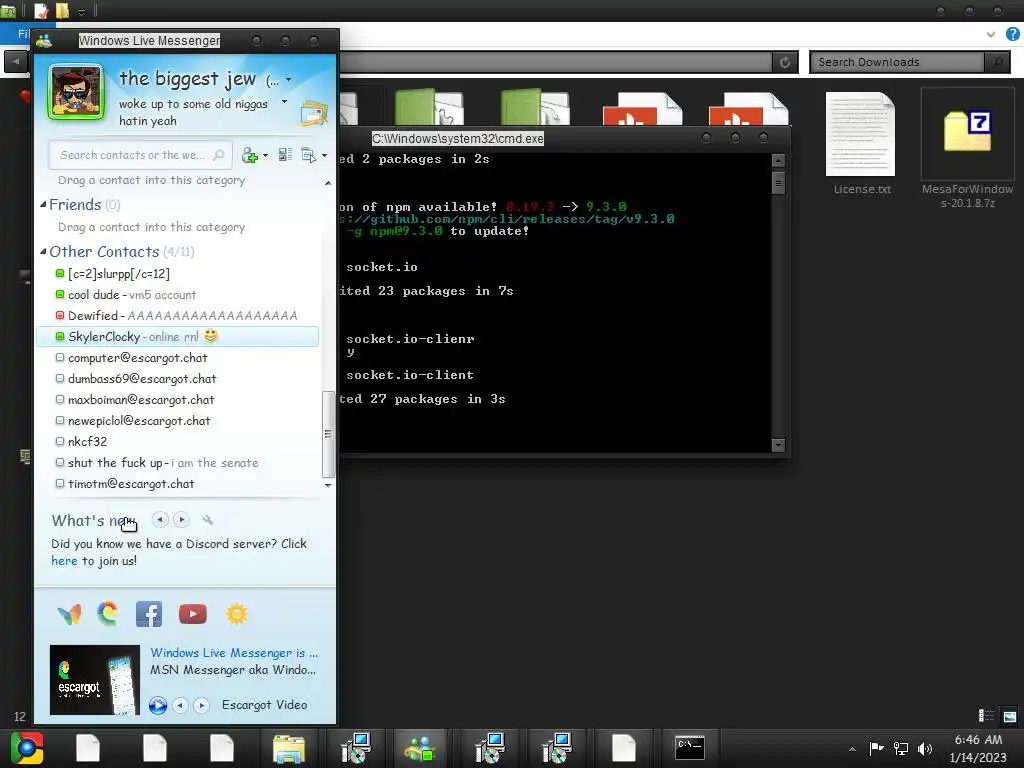The image size is (1024, 768).
Task: Click the MSN butterfly icon
Action: tap(69, 614)
